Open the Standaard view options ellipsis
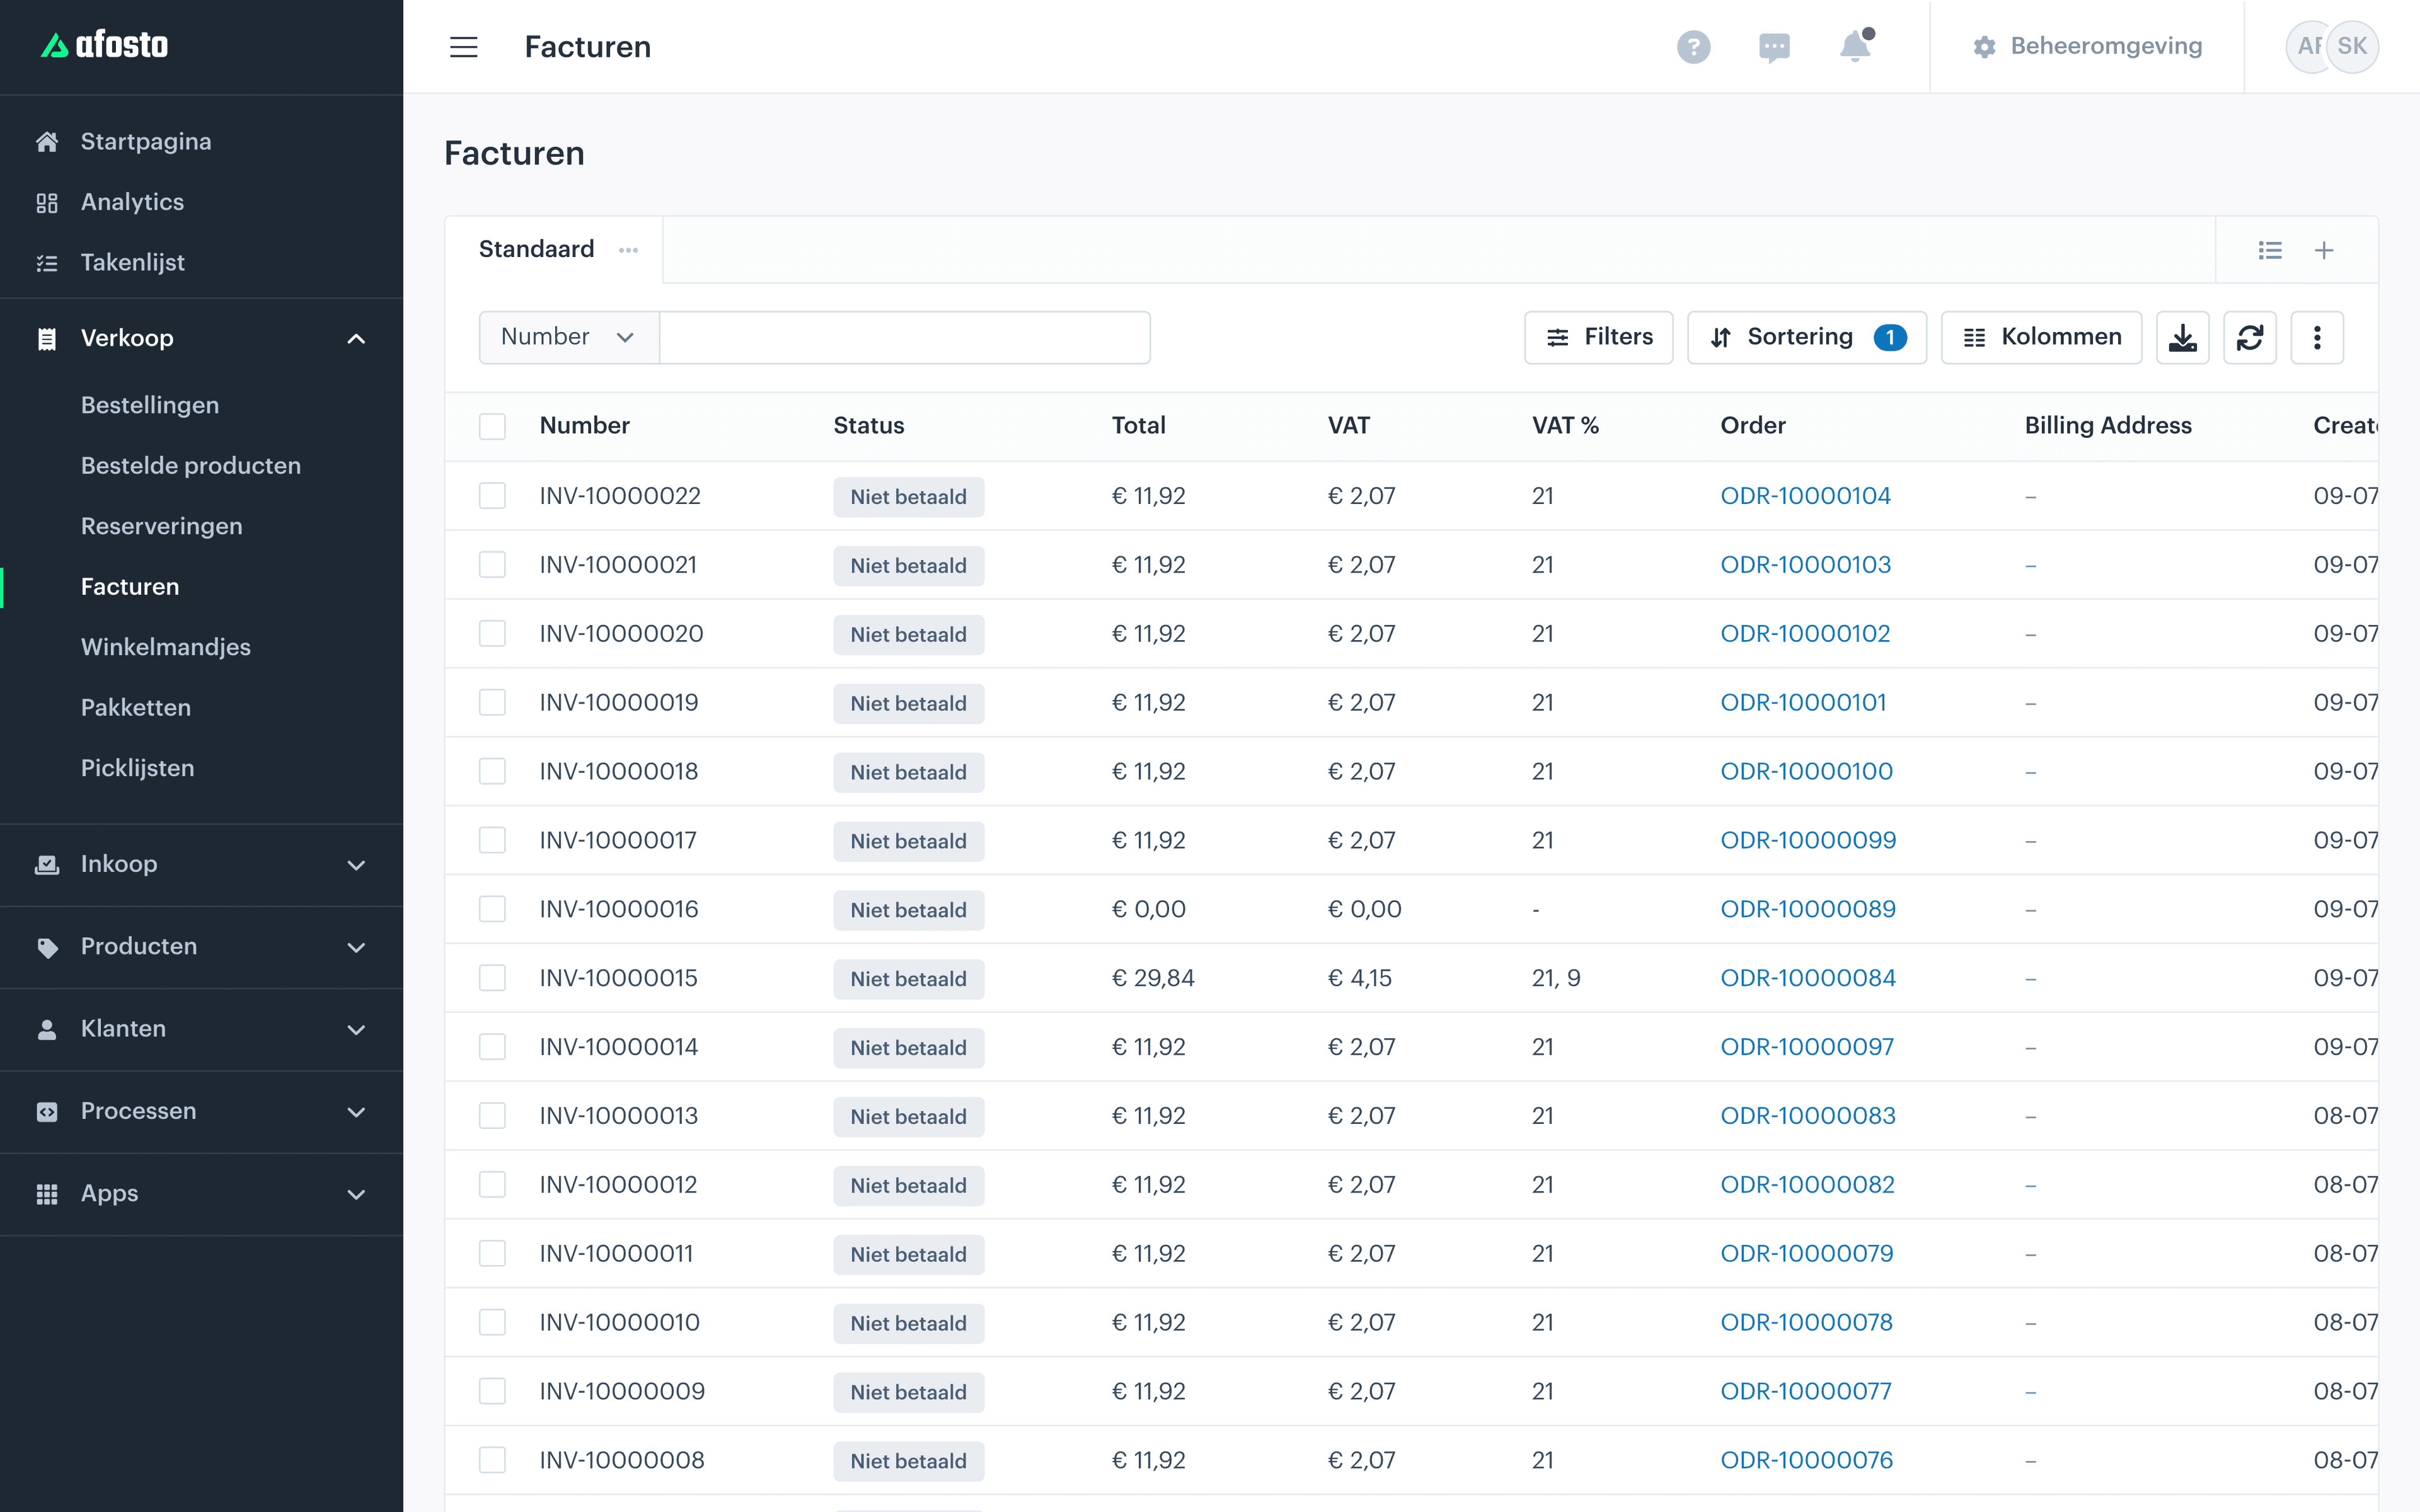This screenshot has width=2420, height=1512. tap(628, 250)
